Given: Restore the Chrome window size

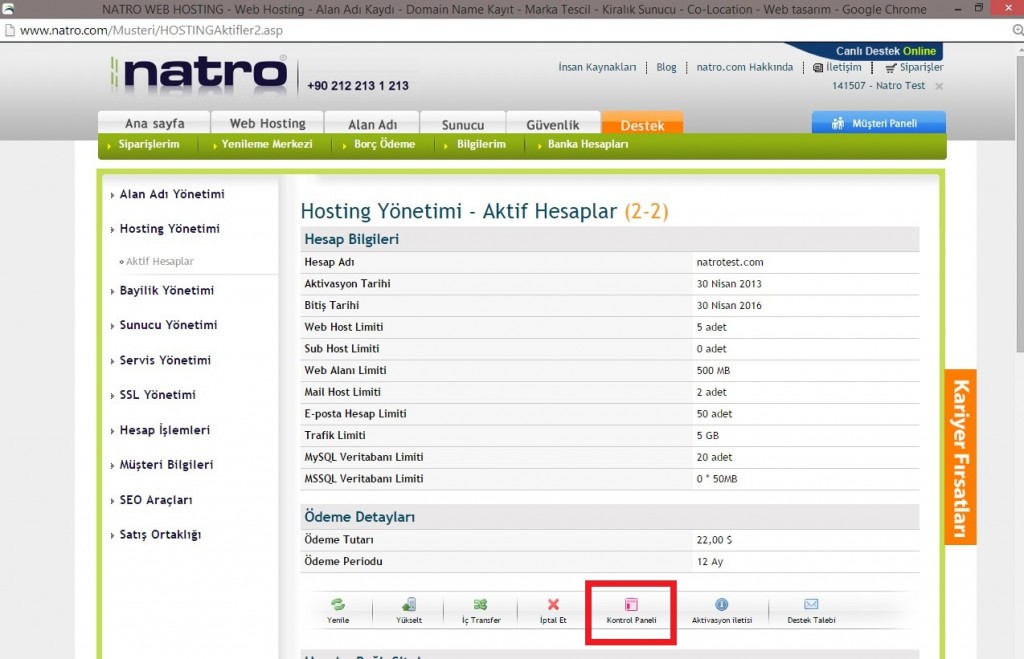Looking at the screenshot, I should [978, 8].
